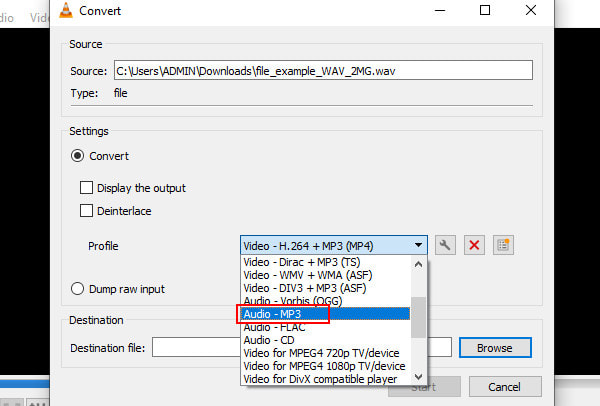Image resolution: width=600 pixels, height=406 pixels.
Task: Click the VLC cone icon in the title bar
Action: point(66,10)
